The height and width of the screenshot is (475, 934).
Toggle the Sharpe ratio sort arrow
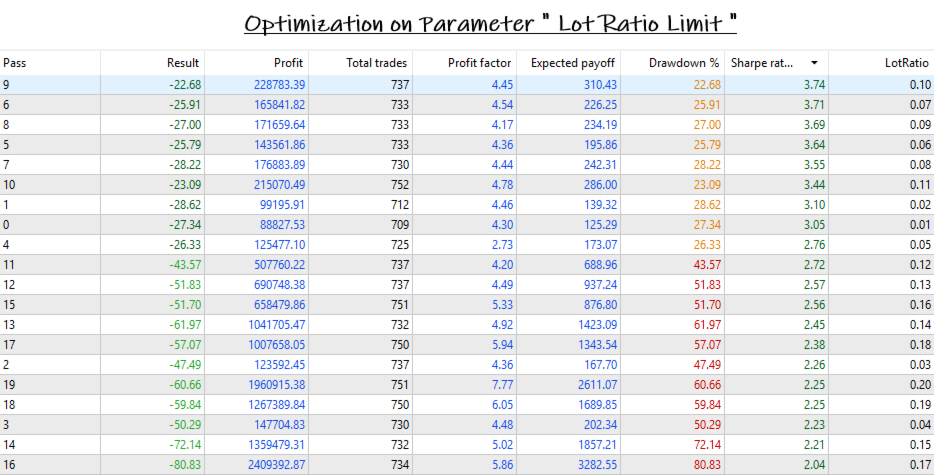pos(814,63)
